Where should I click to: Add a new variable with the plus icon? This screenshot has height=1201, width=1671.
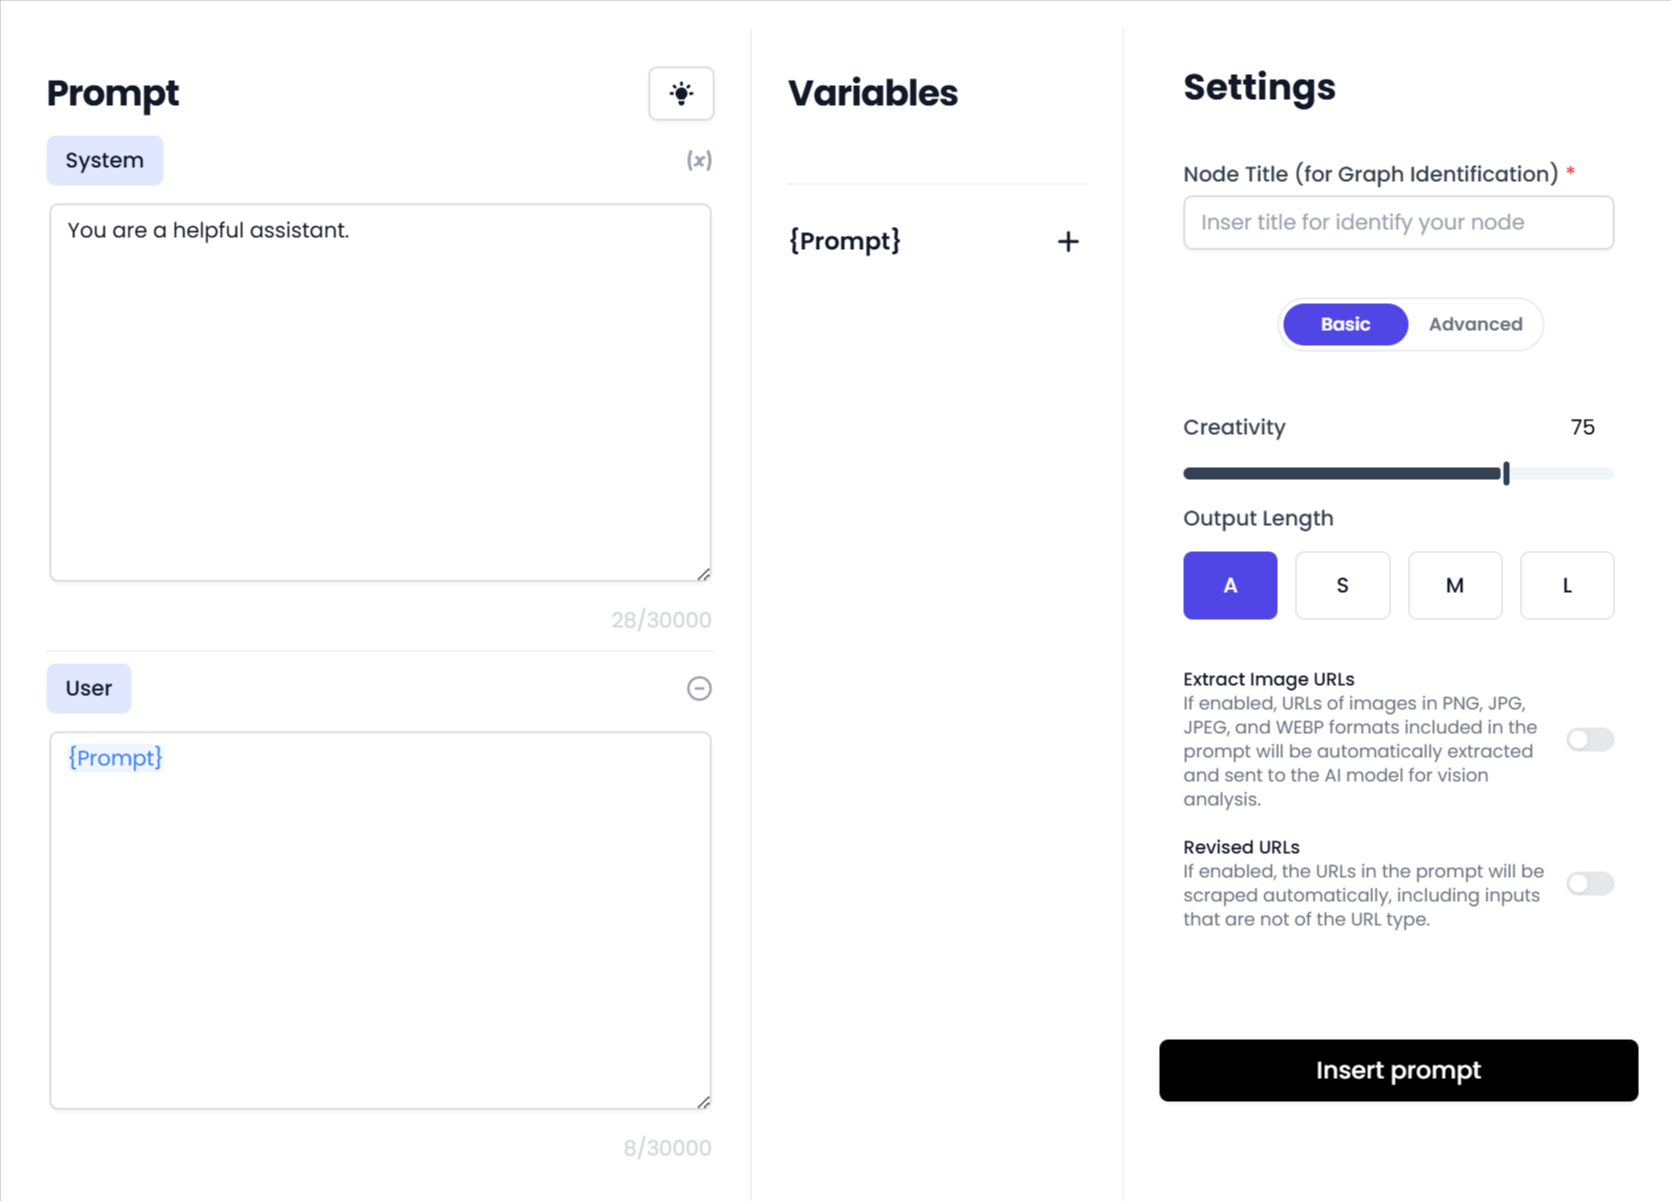[x=1067, y=241]
